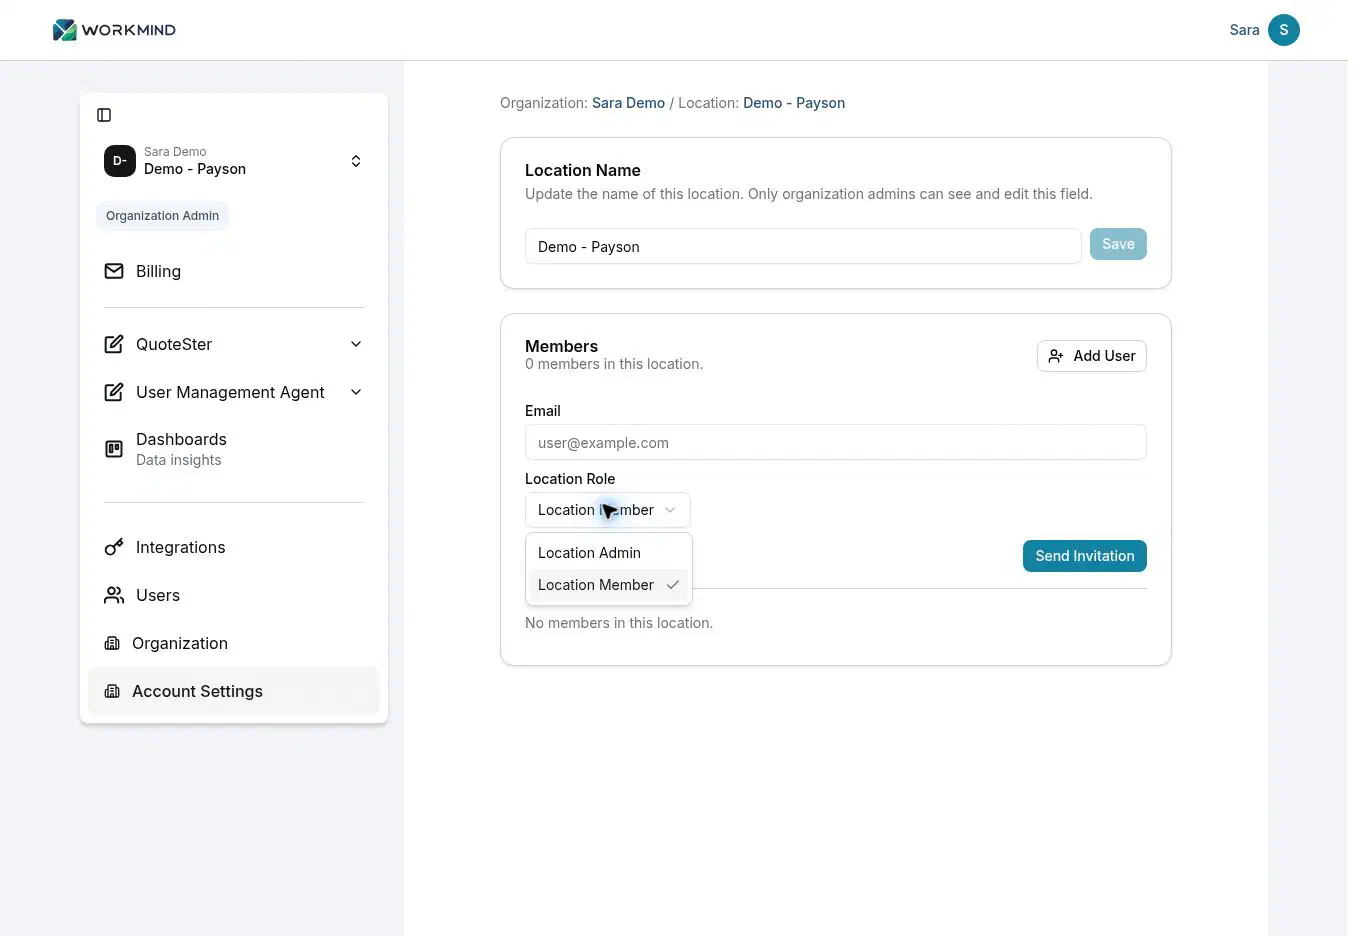Viewport: 1363px width, 936px height.
Task: Click the Members section heading
Action: click(x=562, y=346)
